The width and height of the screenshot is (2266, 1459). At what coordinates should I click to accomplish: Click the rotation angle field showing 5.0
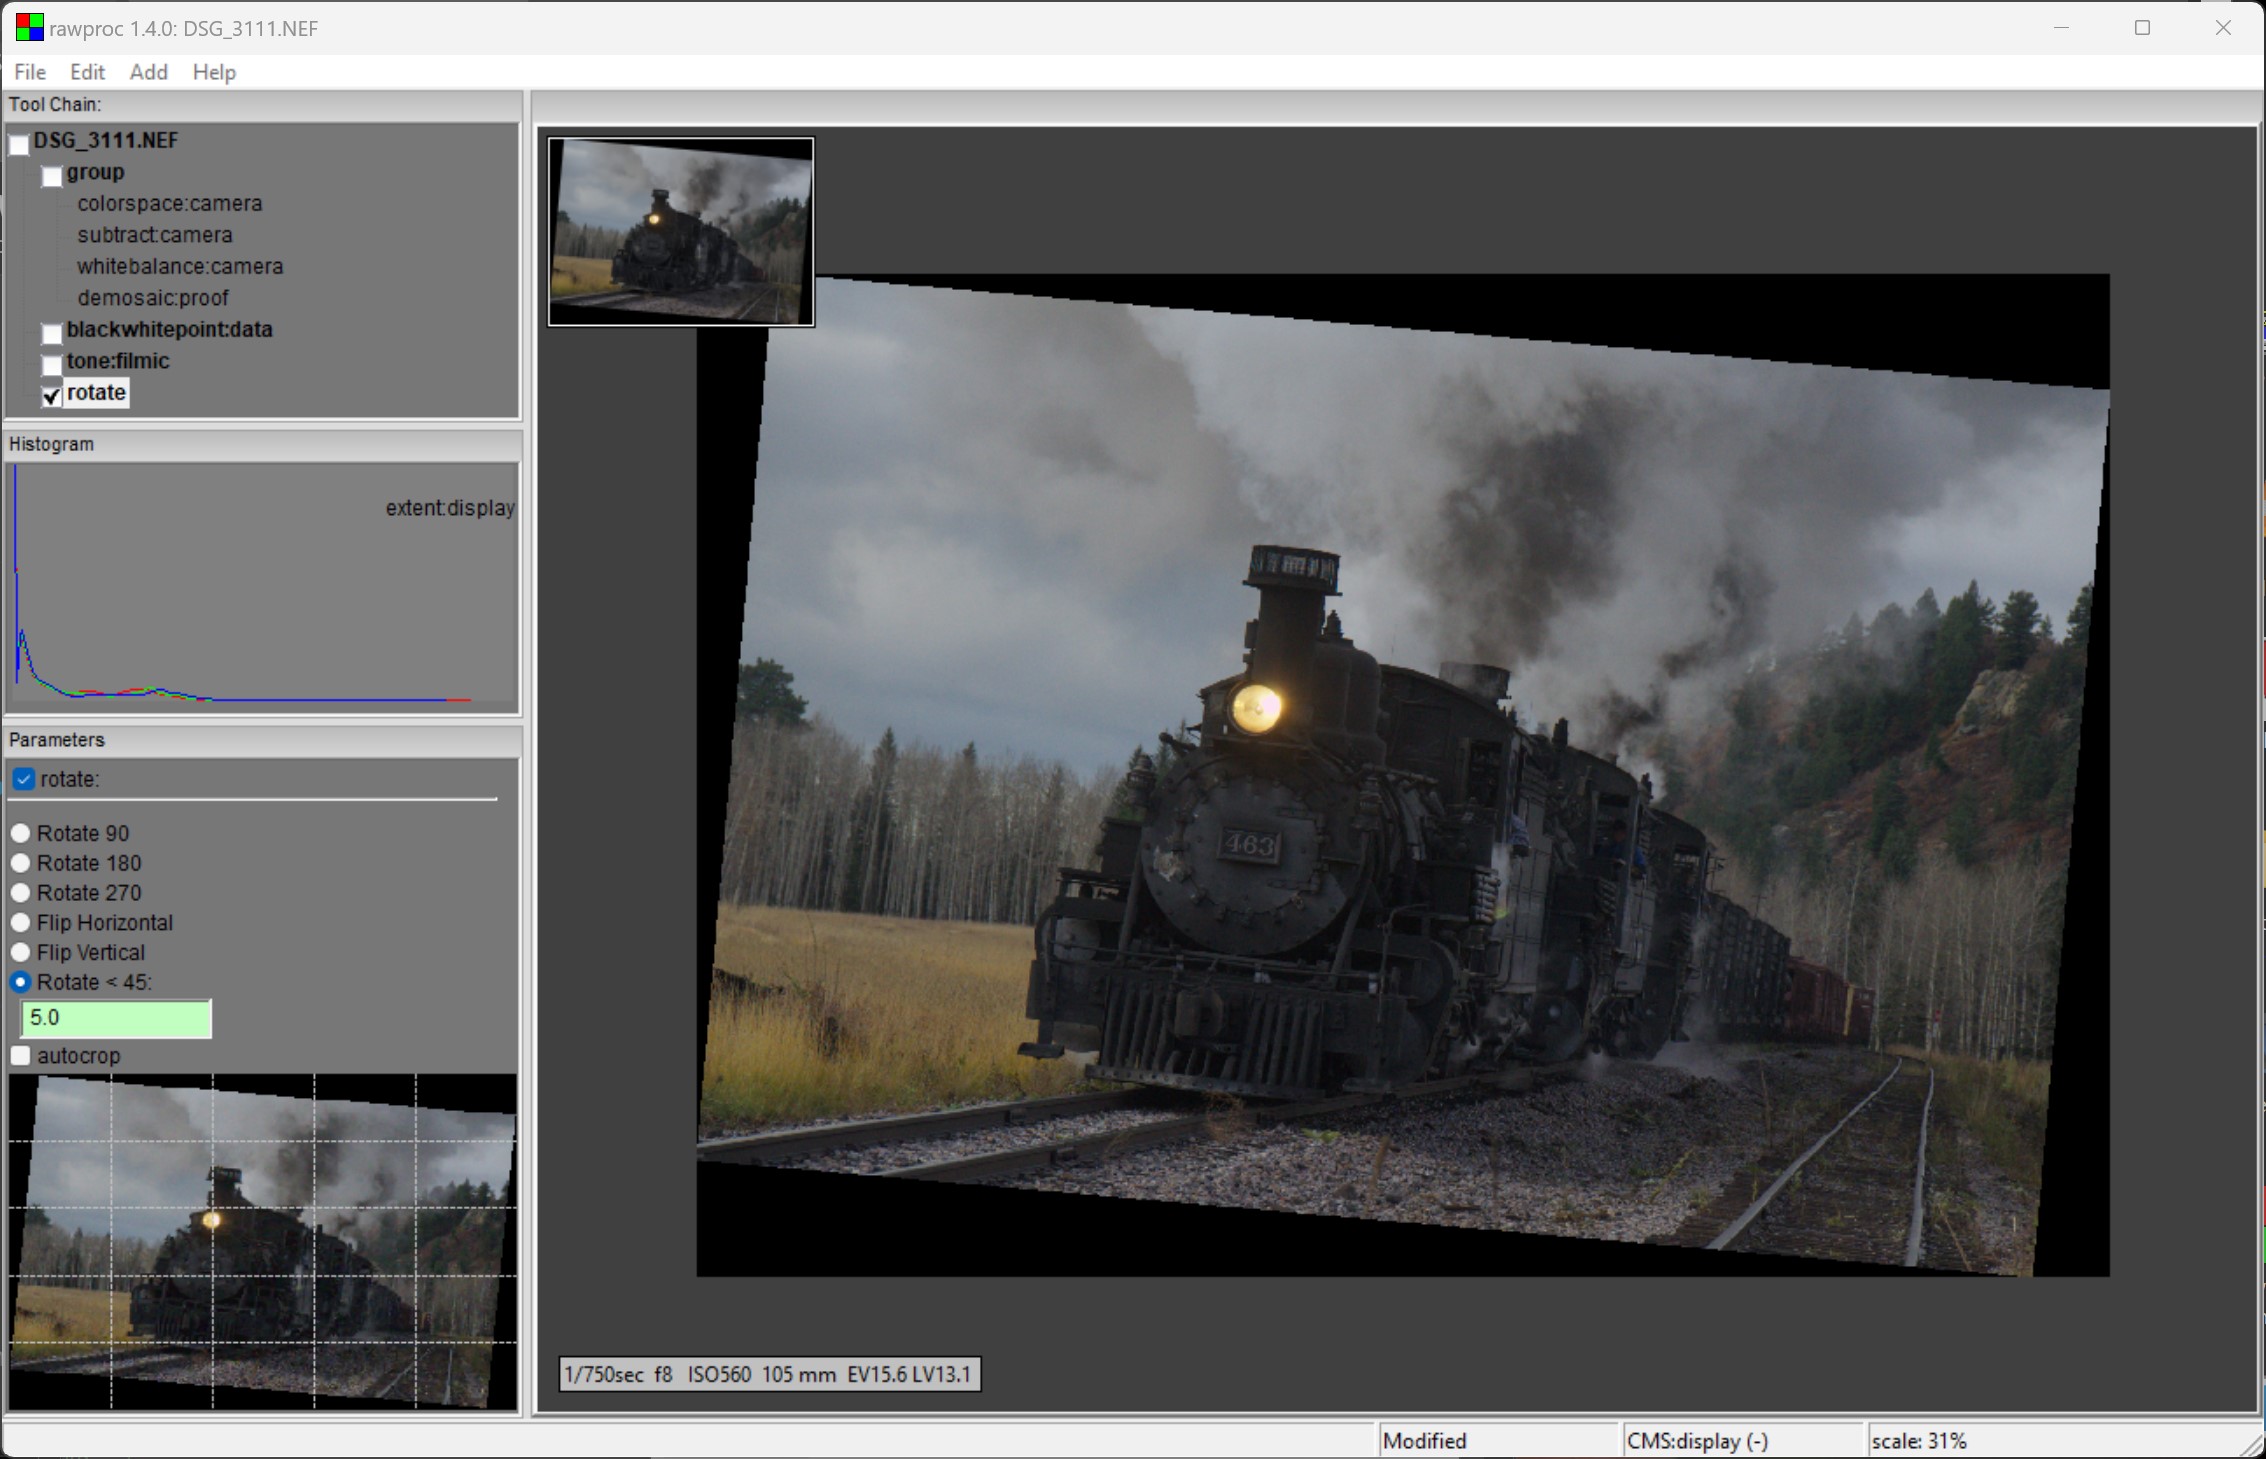click(x=116, y=1018)
